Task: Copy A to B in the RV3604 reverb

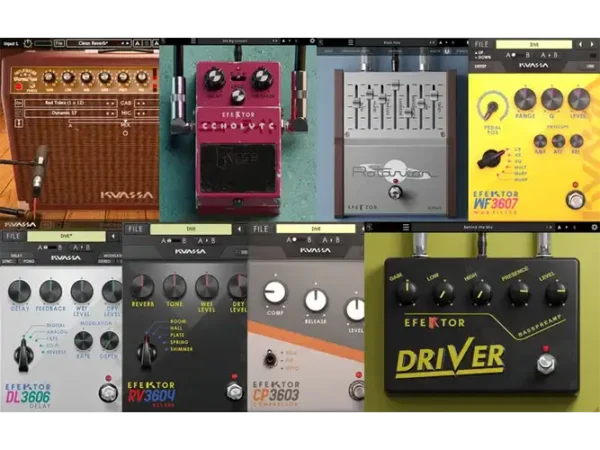Action: point(207,241)
